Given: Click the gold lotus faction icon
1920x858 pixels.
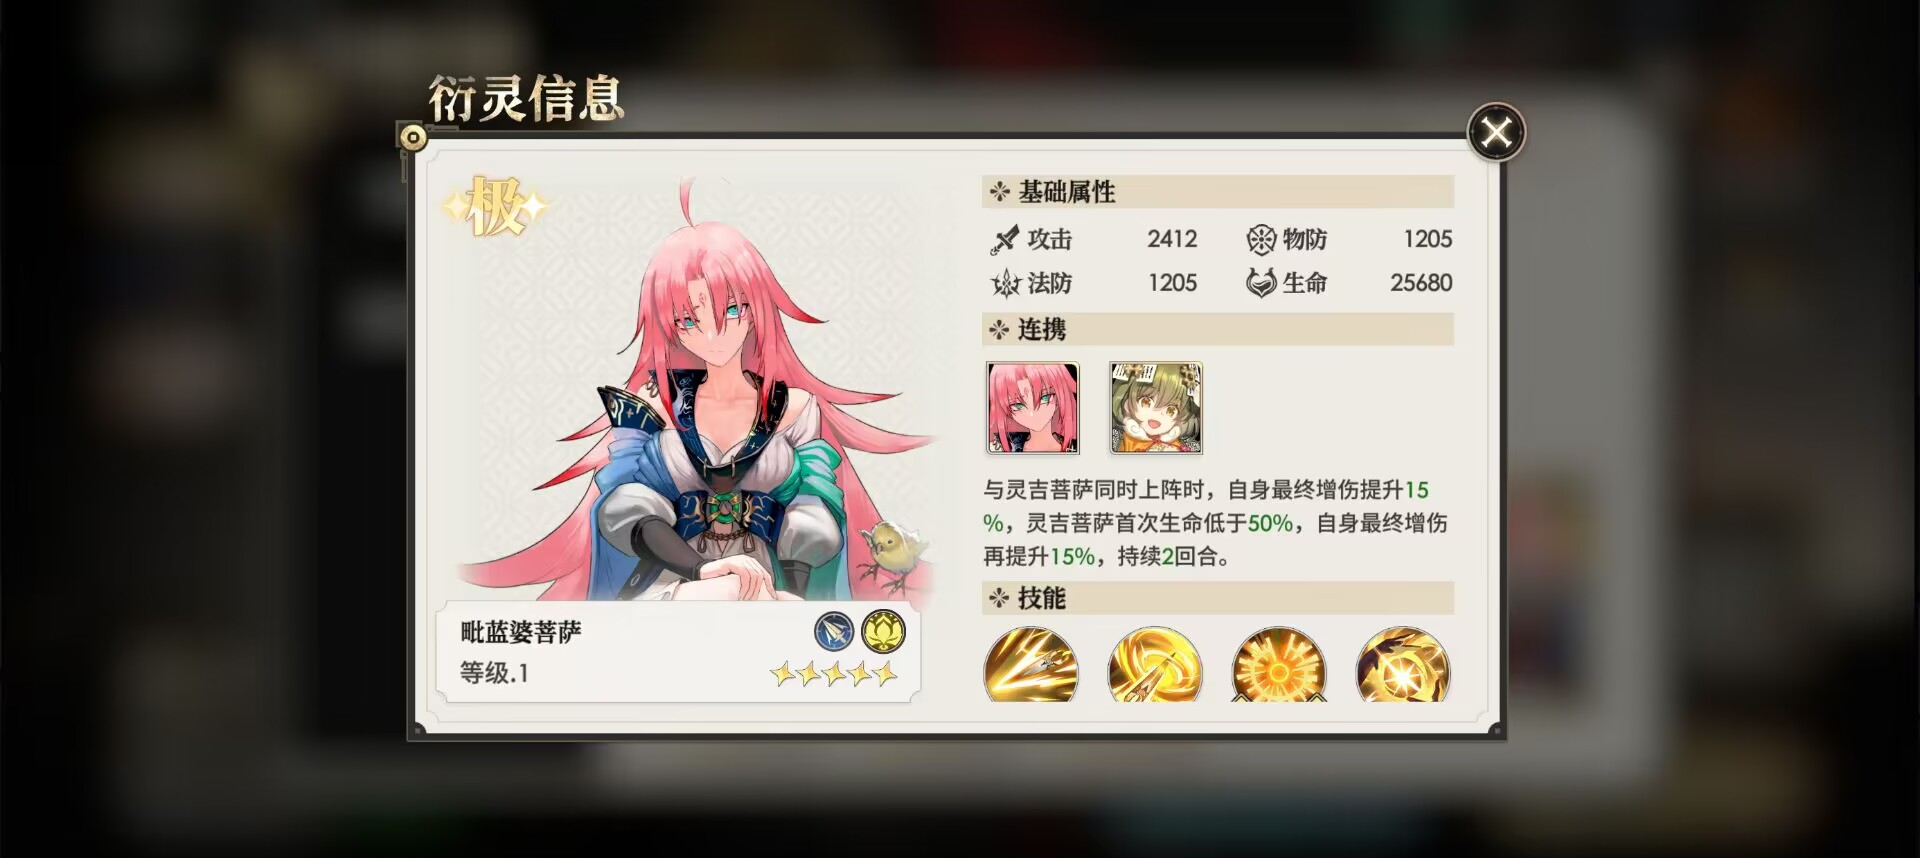Looking at the screenshot, I should (x=883, y=632).
